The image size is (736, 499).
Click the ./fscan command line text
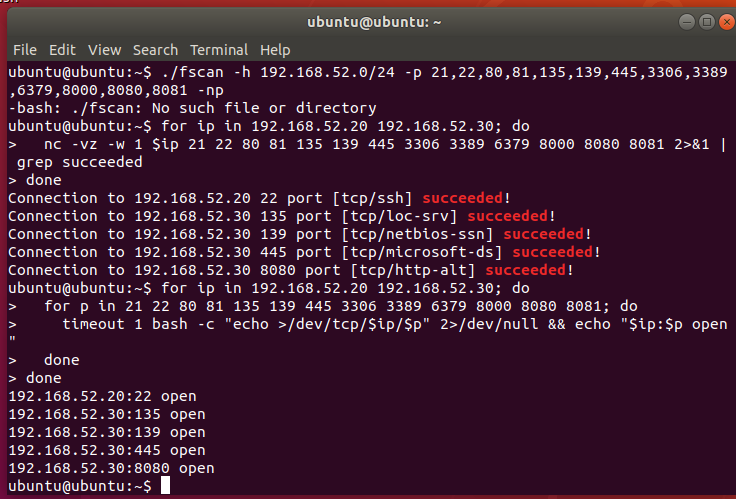368,81
